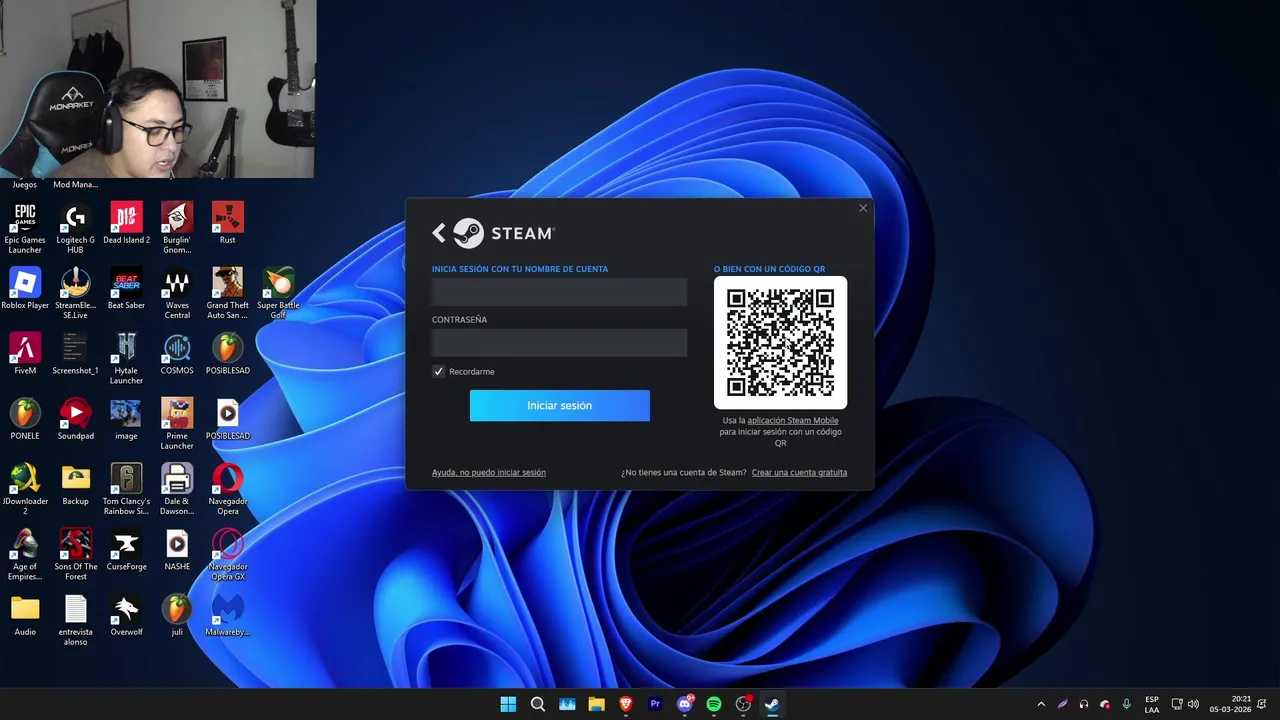
Task: Focus the account name input field
Action: pyautogui.click(x=560, y=292)
